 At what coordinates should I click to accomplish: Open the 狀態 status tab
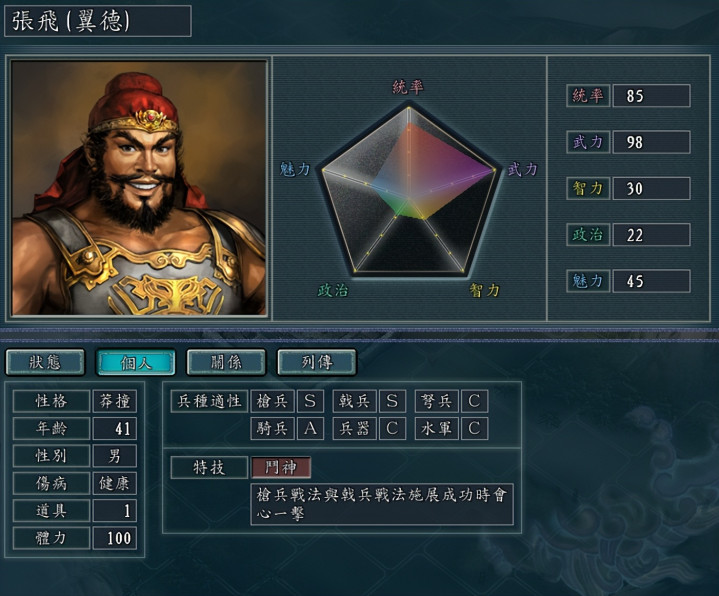(x=45, y=362)
